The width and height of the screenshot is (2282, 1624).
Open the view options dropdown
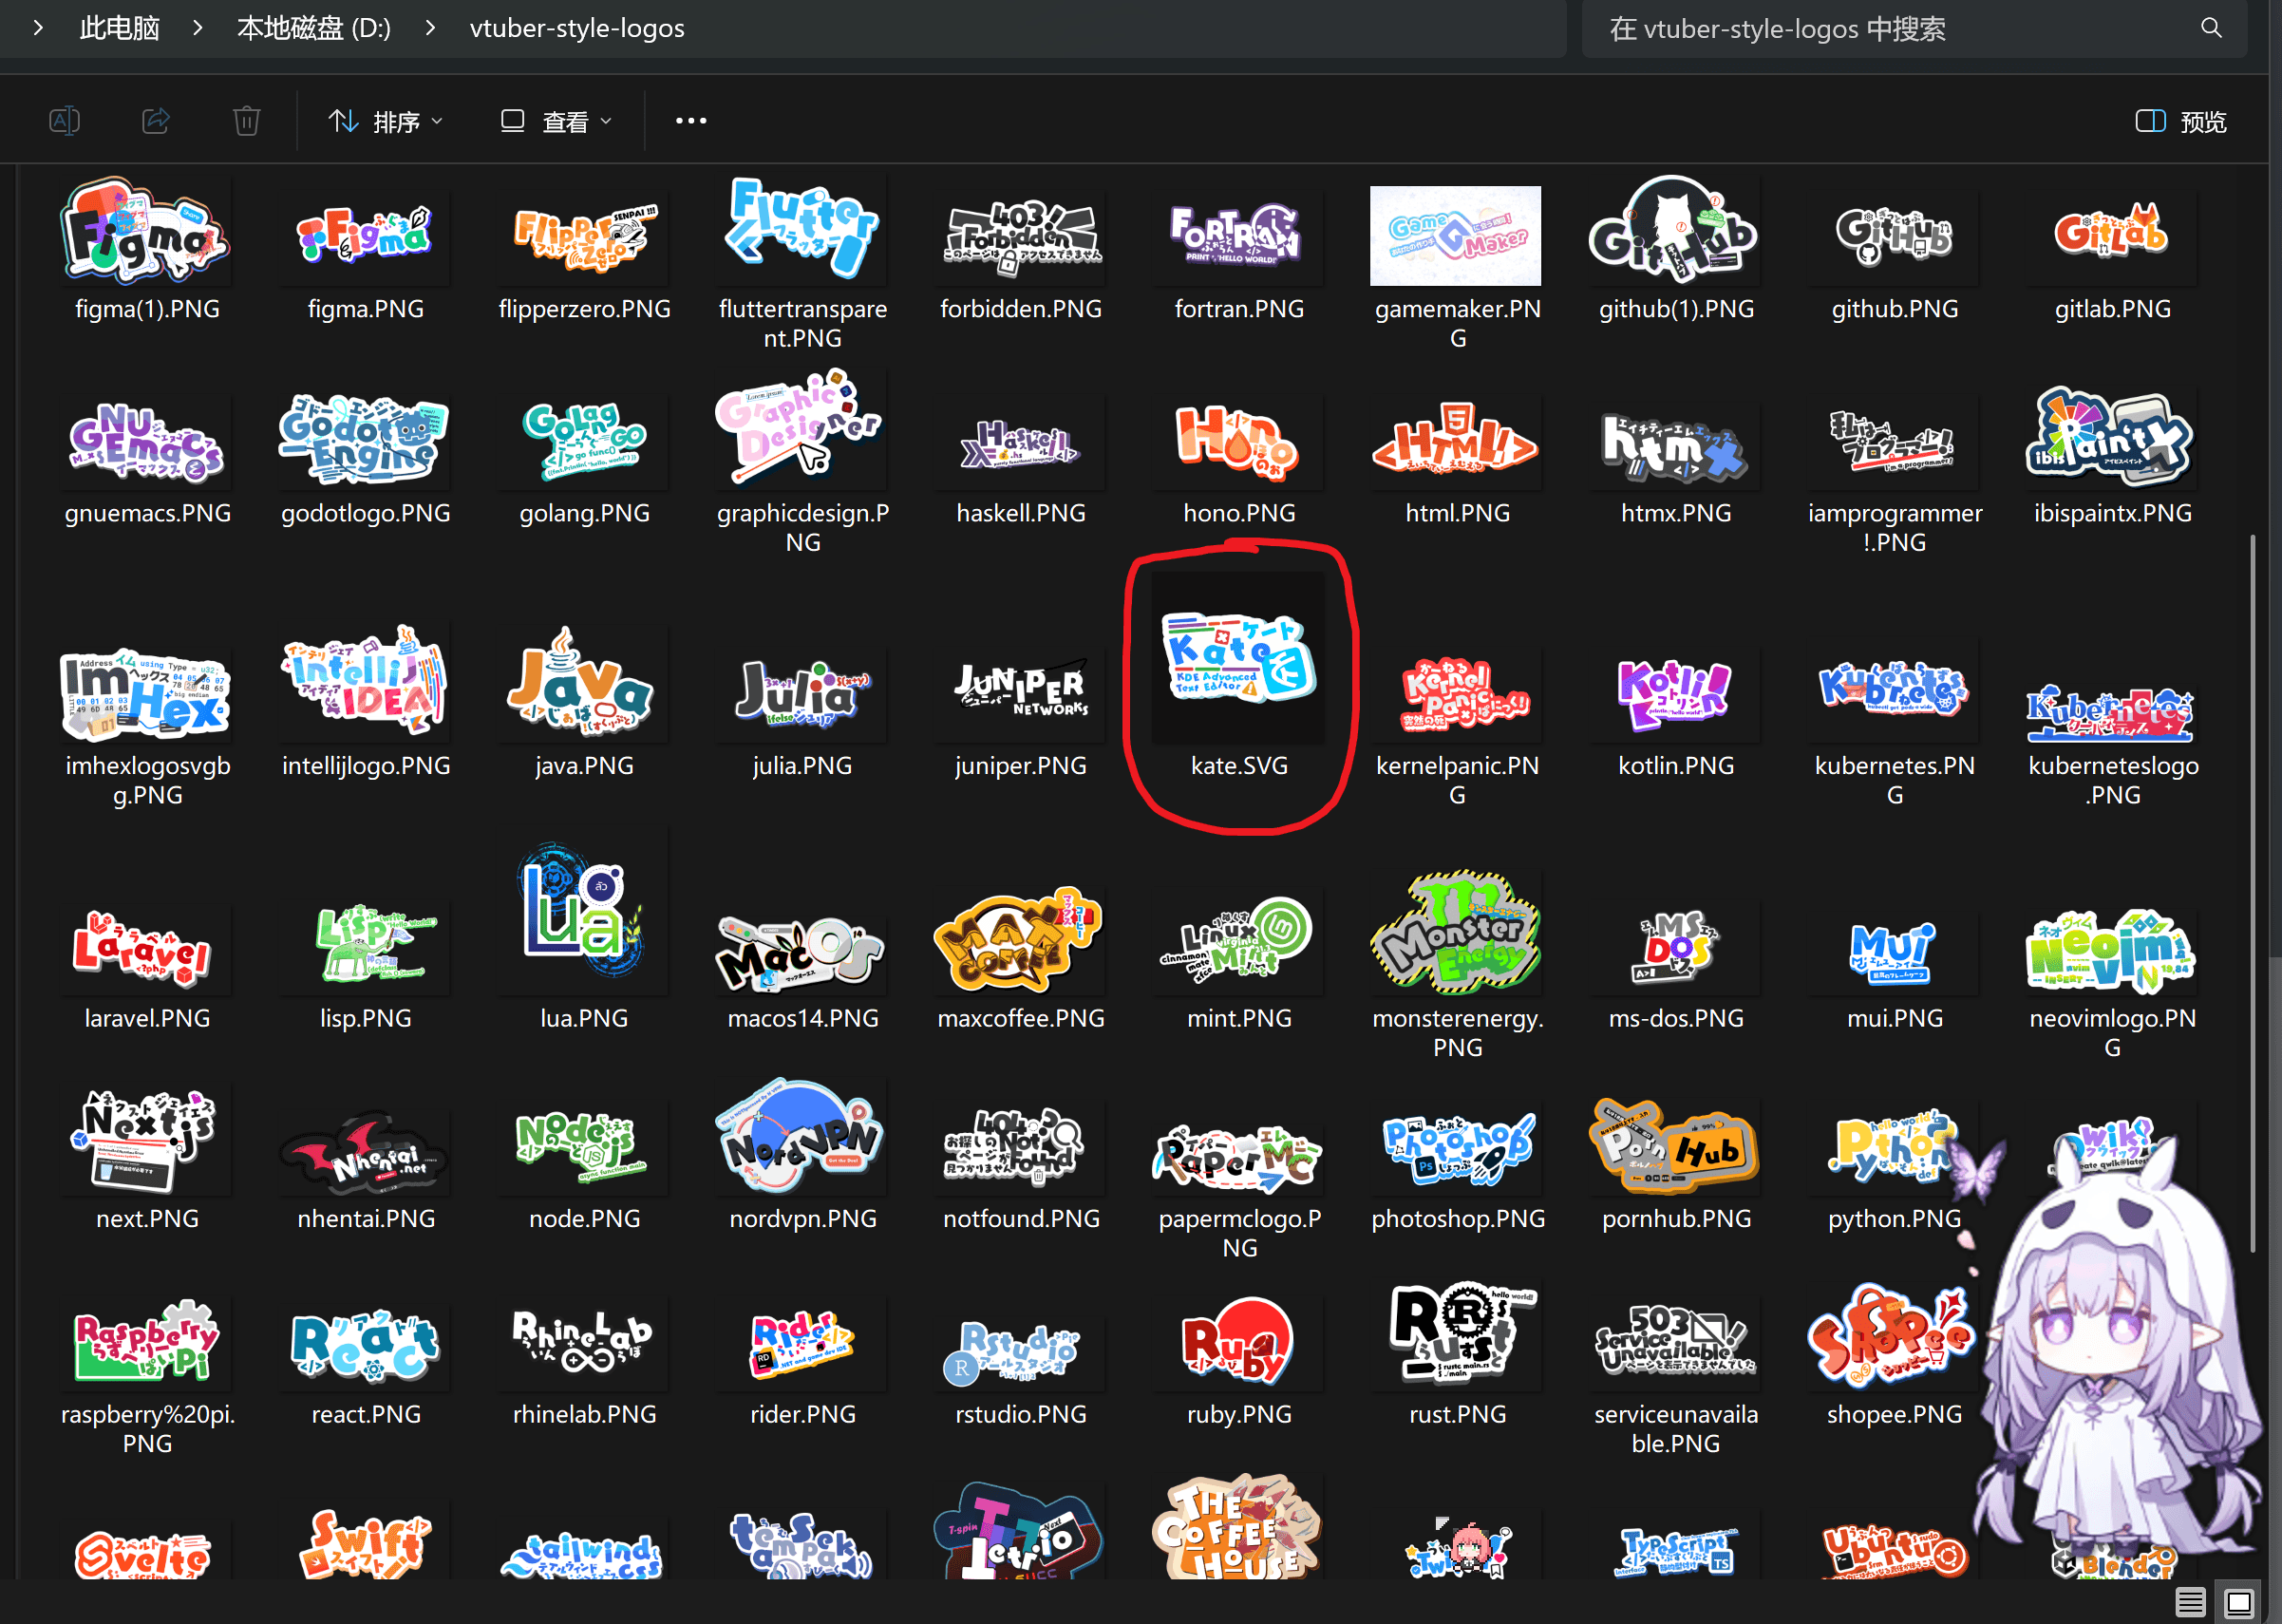556,121
